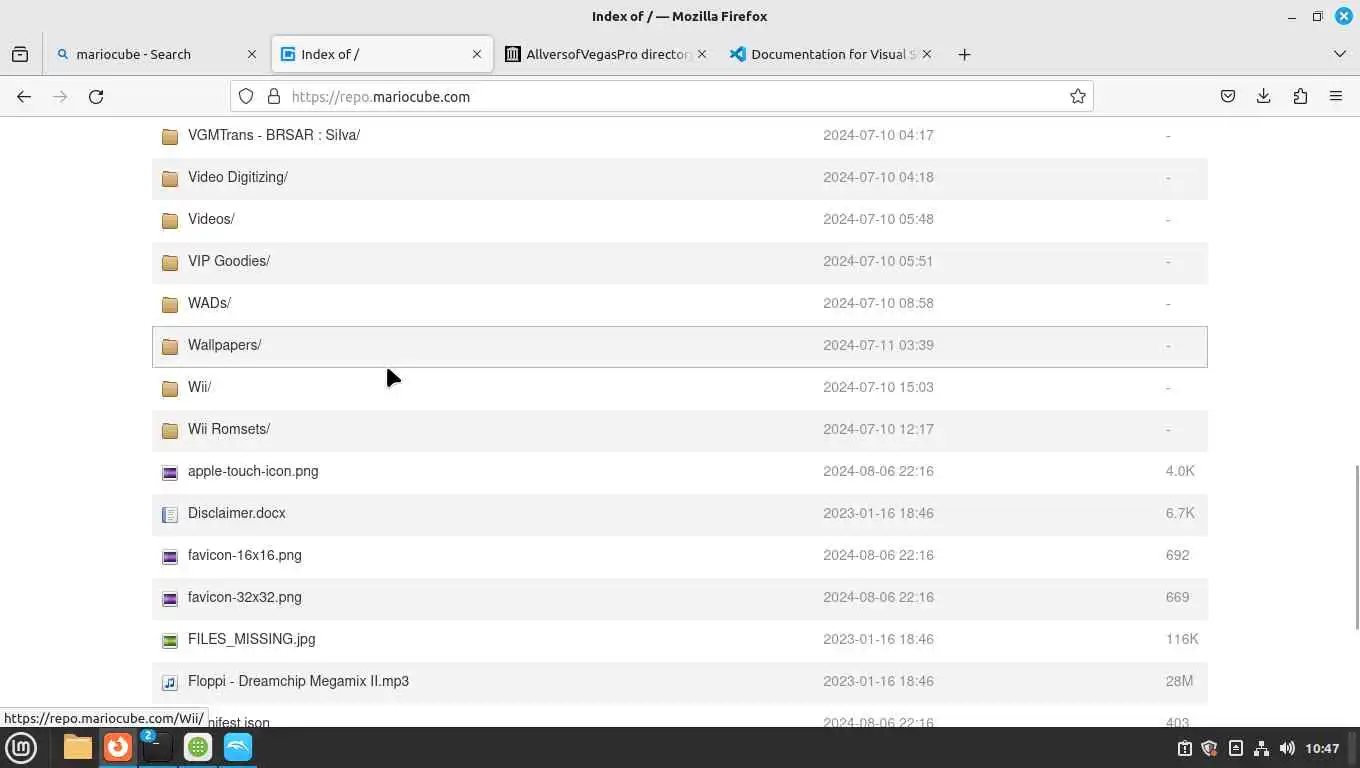1360x768 pixels.
Task: Click the tracking protection shield icon
Action: [246, 96]
